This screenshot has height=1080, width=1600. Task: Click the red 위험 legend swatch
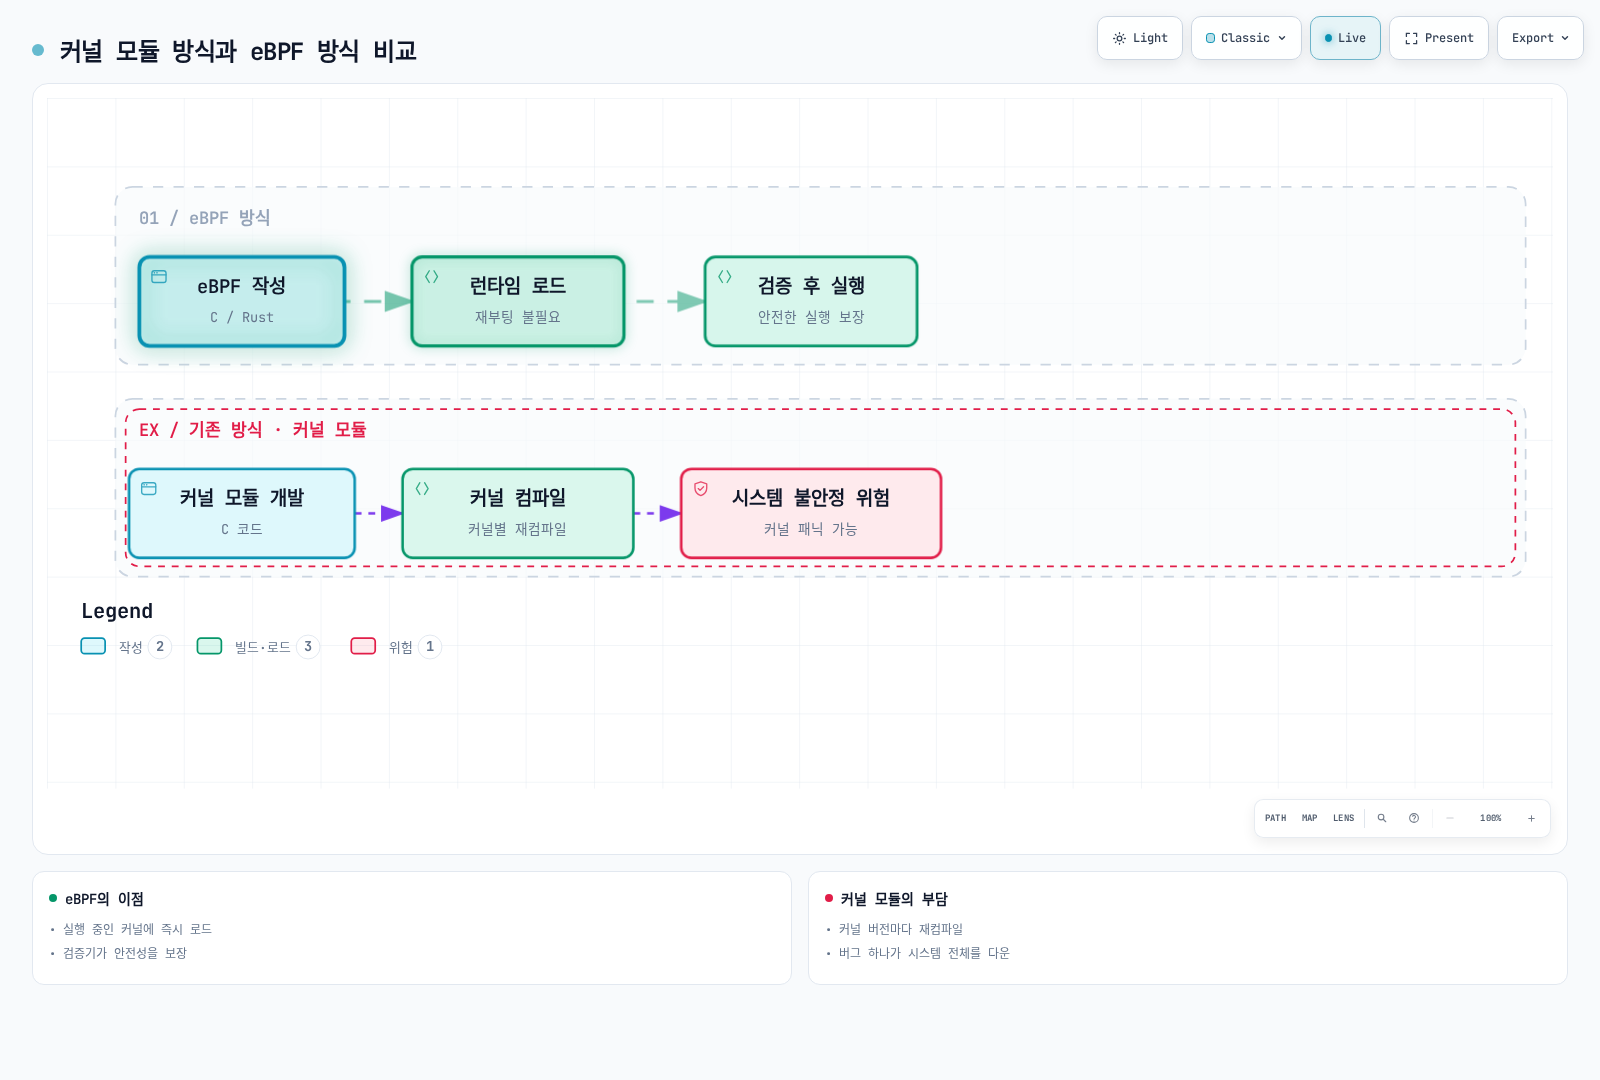[363, 646]
